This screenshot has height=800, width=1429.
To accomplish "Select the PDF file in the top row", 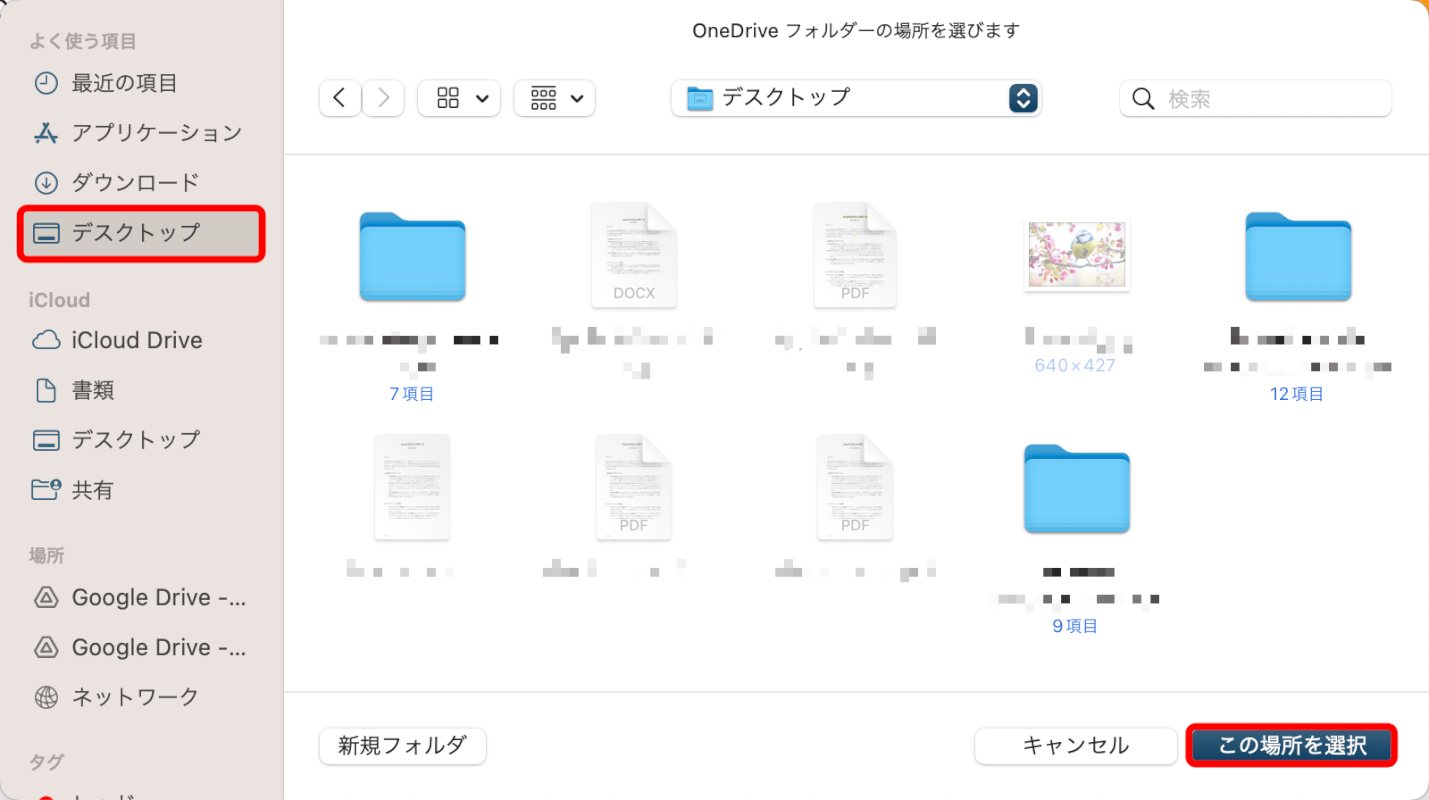I will click(x=855, y=255).
